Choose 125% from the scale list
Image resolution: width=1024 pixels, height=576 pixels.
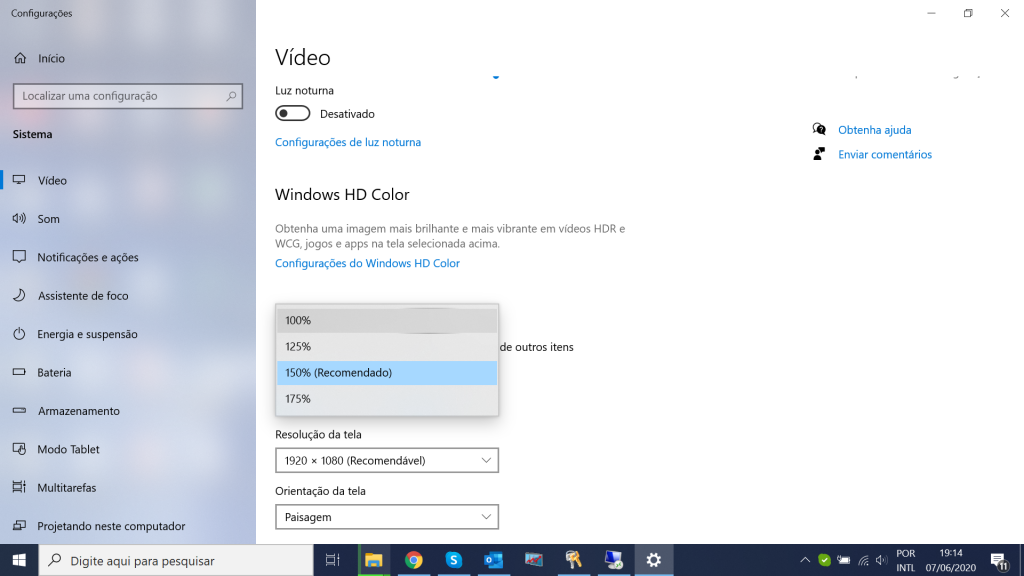coord(386,346)
